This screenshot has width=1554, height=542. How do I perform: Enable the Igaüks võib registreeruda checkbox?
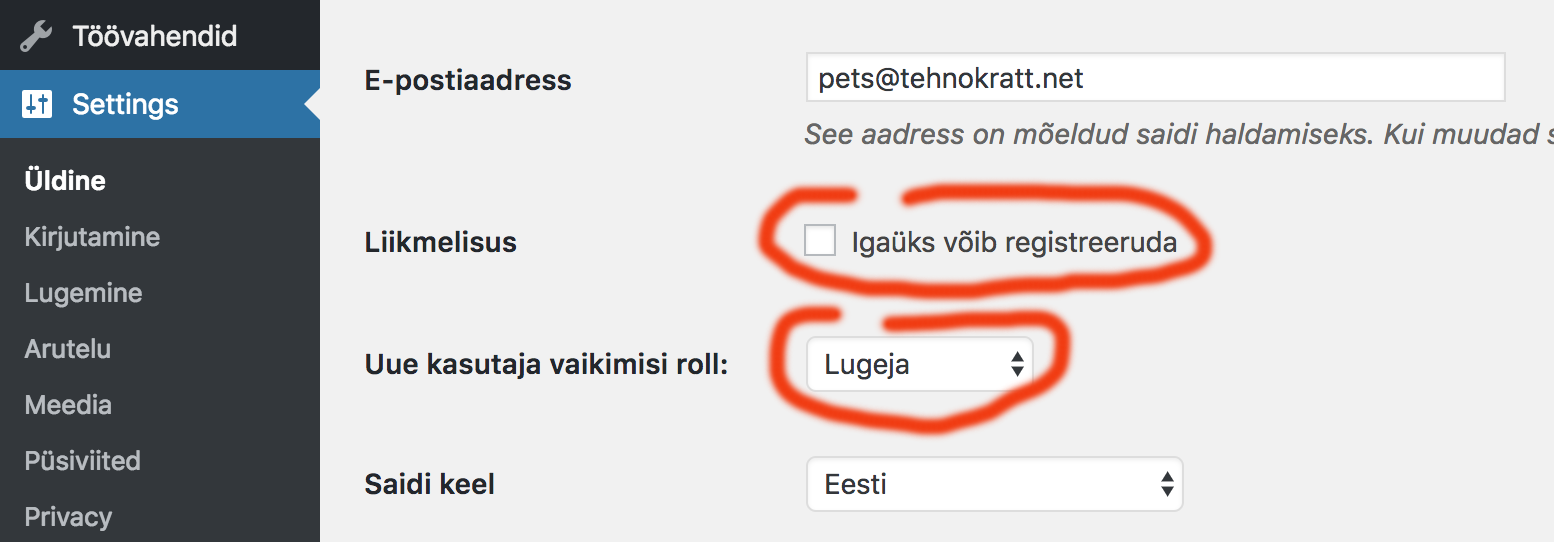820,240
